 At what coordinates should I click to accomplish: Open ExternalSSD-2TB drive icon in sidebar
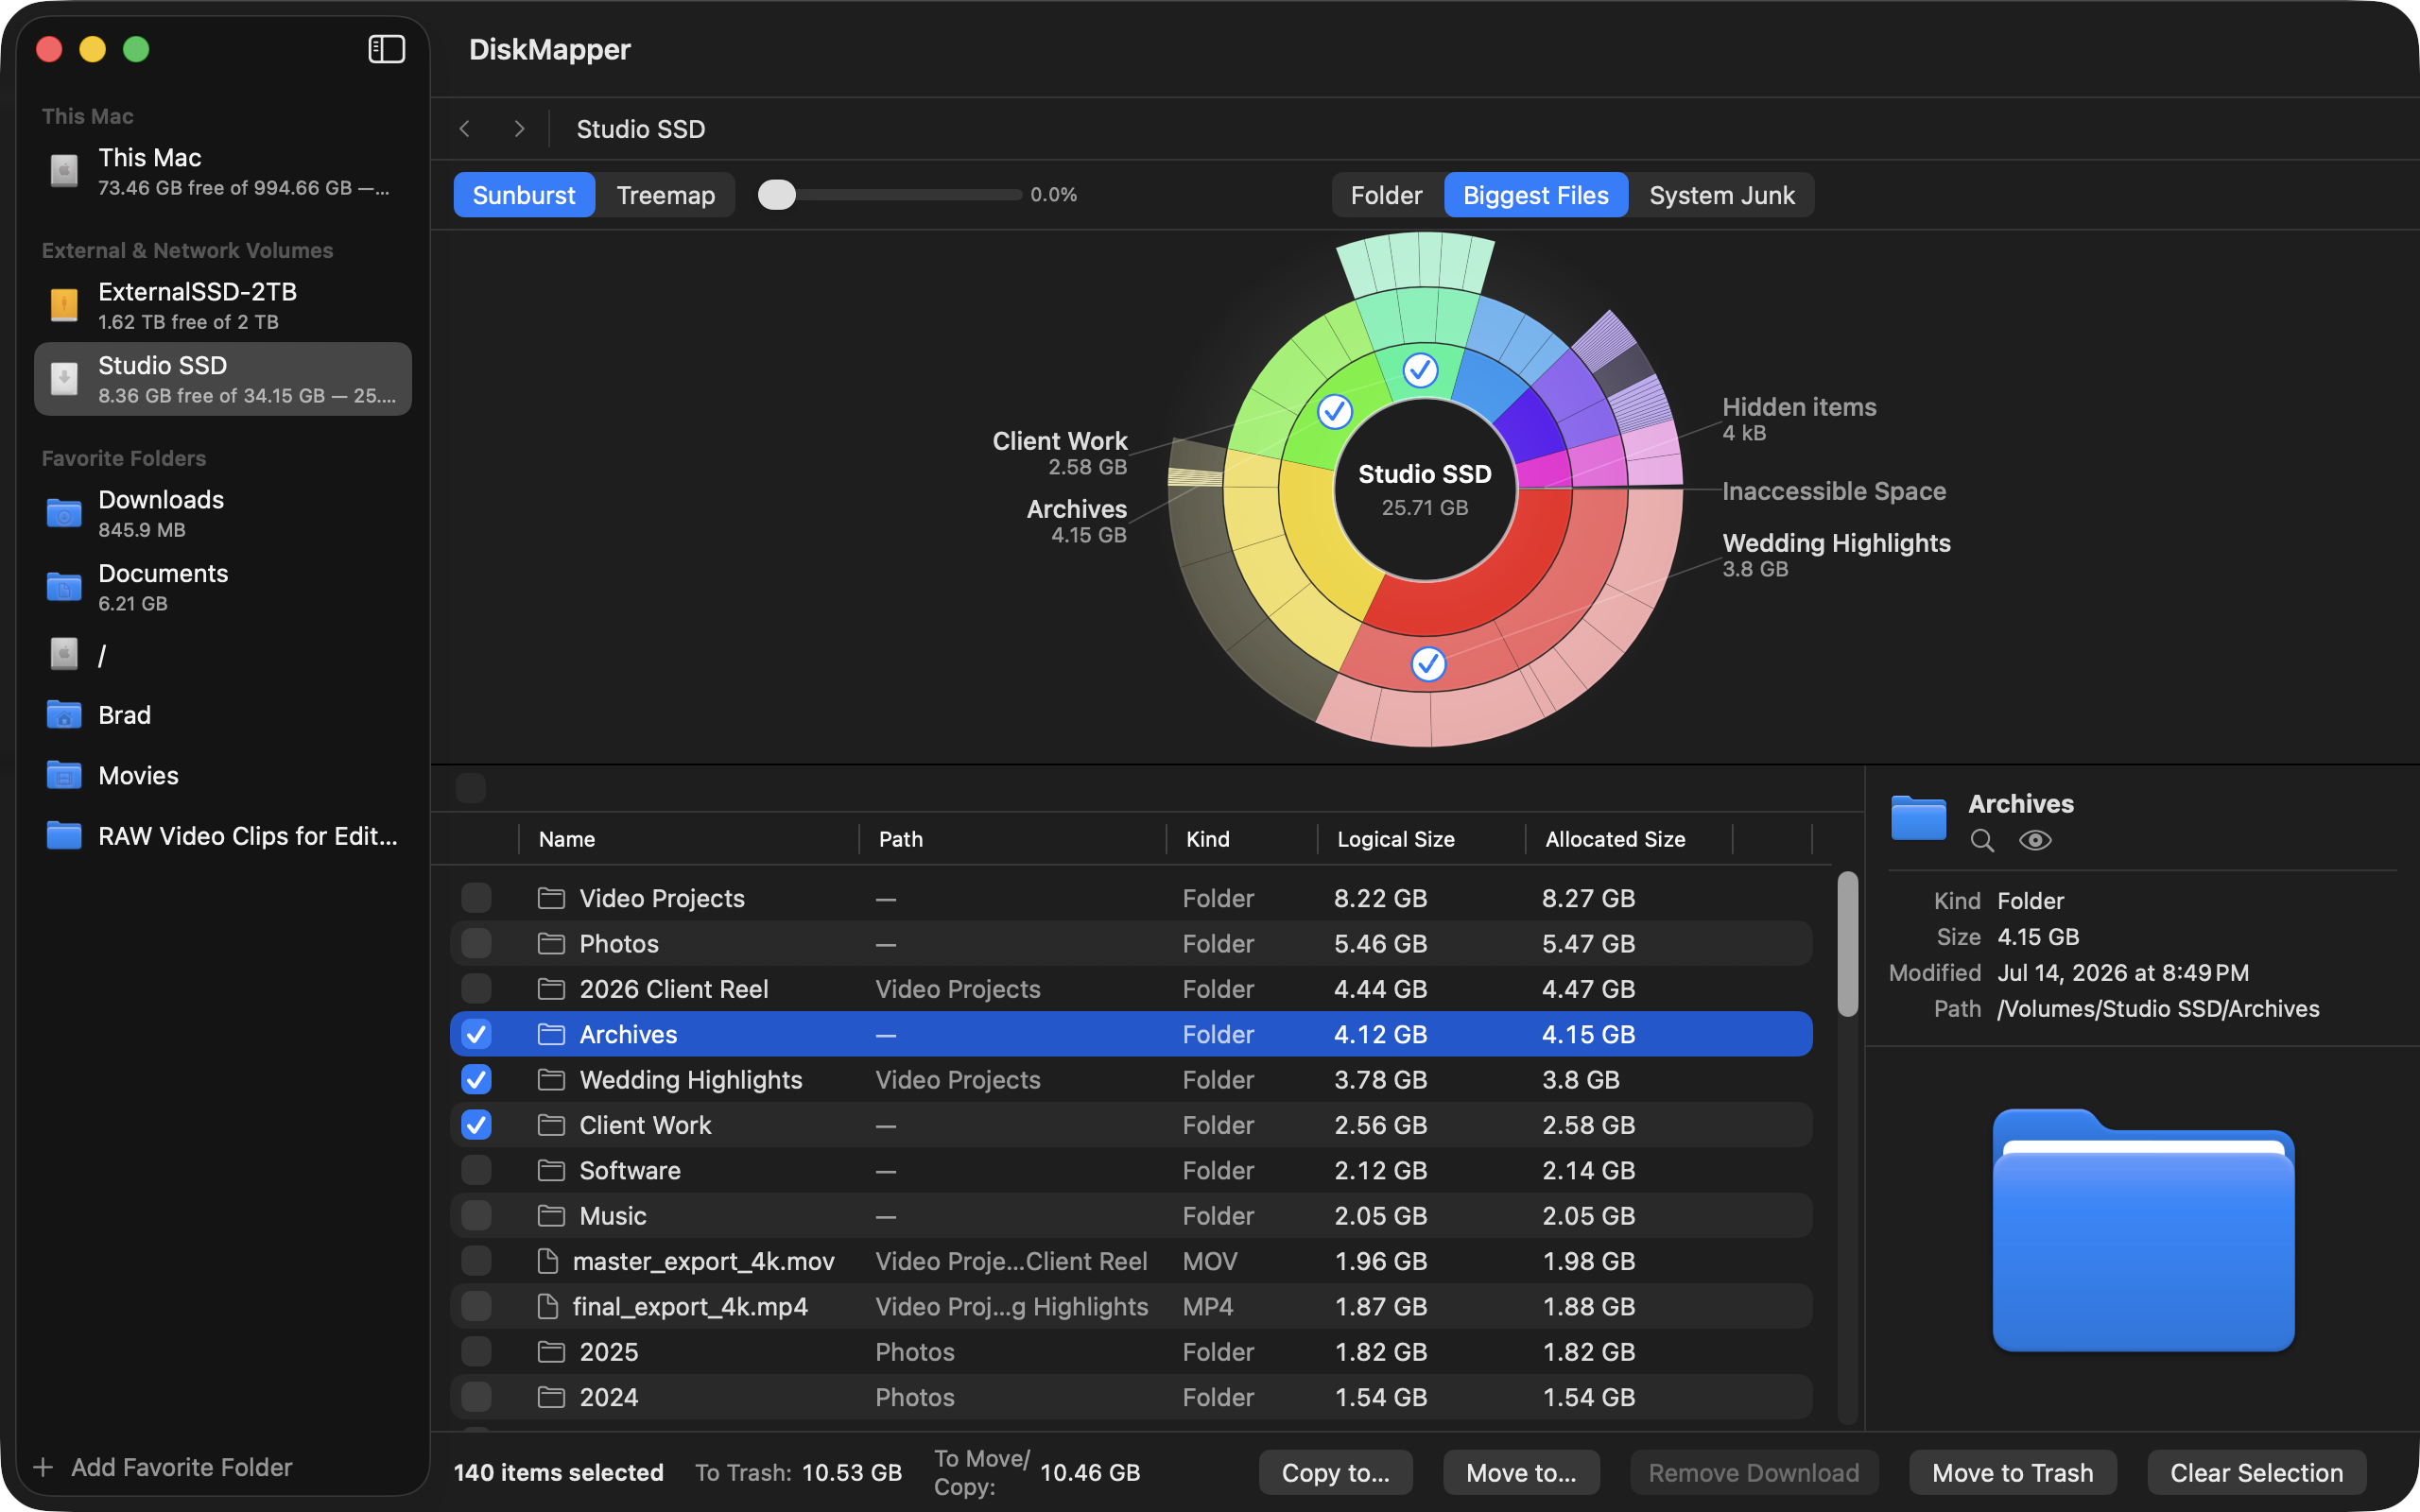[64, 304]
